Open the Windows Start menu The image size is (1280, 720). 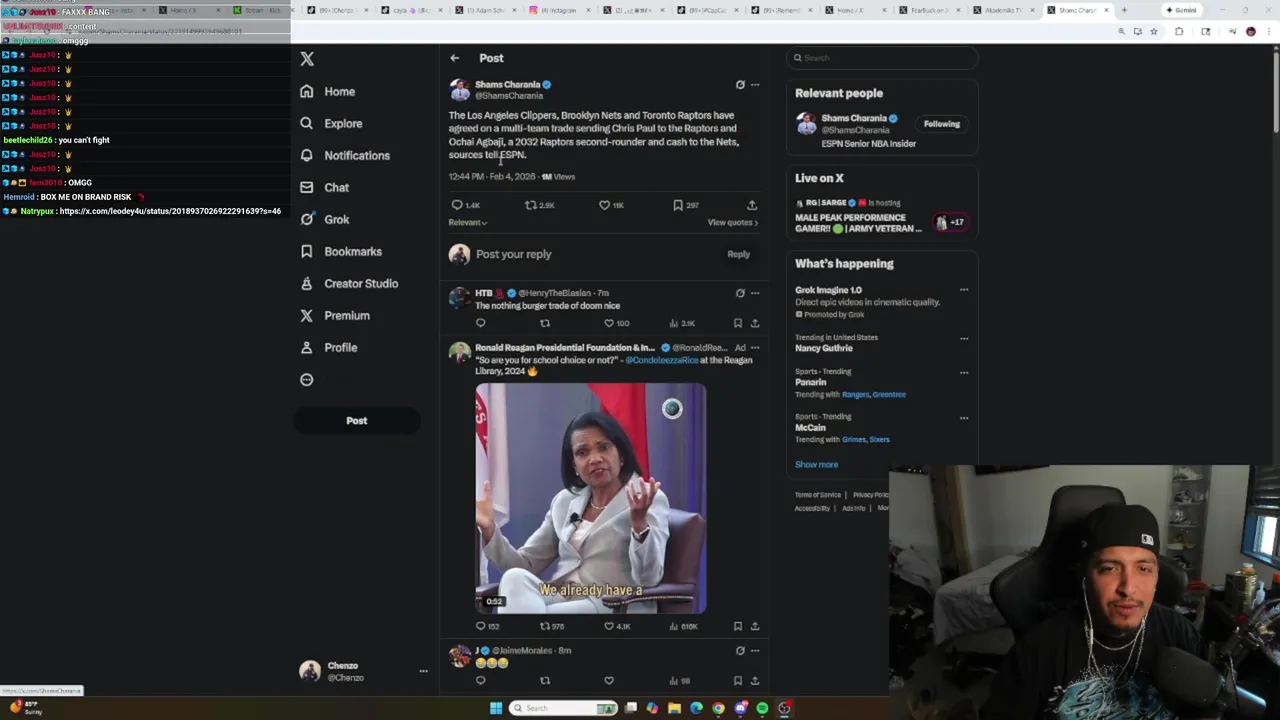496,708
